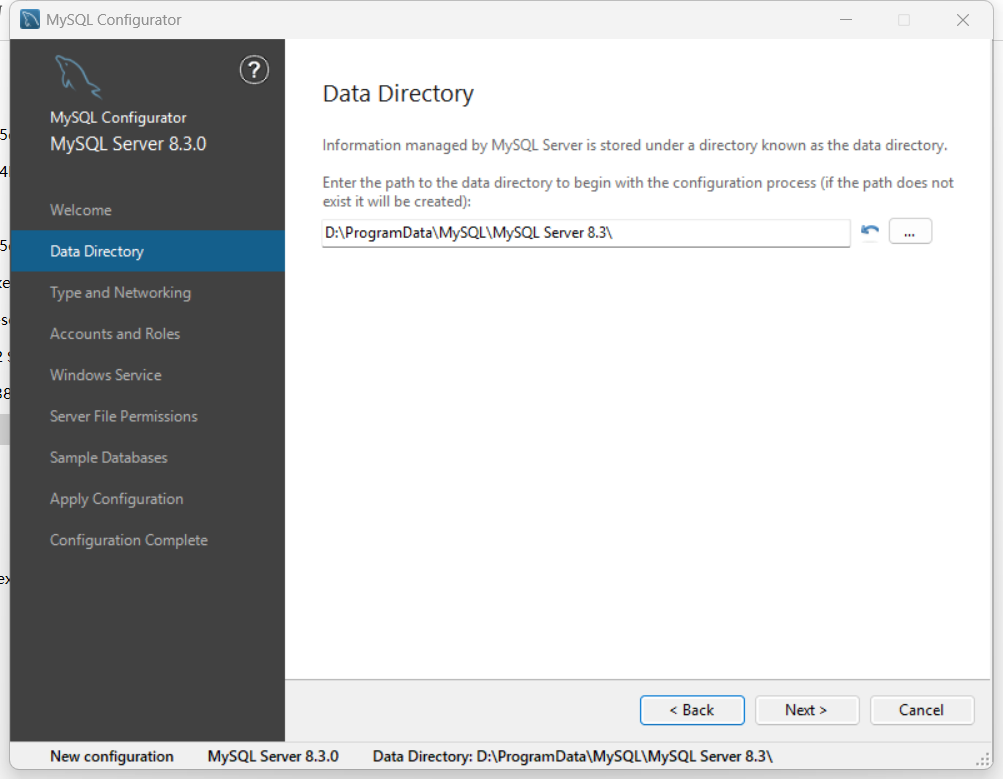Click the 'Enter the path to the data directory' instruction
Image resolution: width=1003 pixels, height=779 pixels.
(x=638, y=192)
